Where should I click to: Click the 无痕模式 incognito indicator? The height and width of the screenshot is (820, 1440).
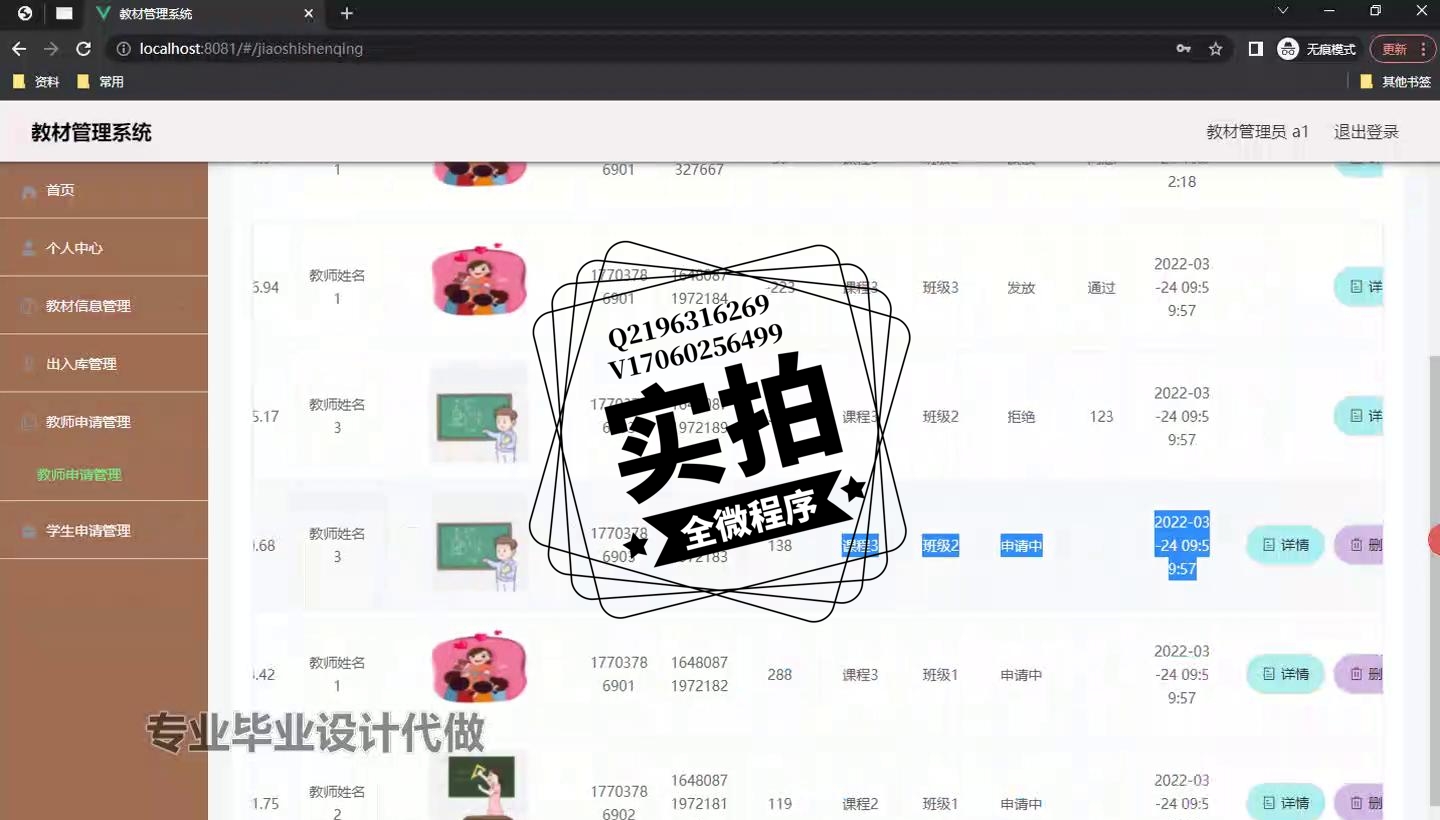[1317, 49]
